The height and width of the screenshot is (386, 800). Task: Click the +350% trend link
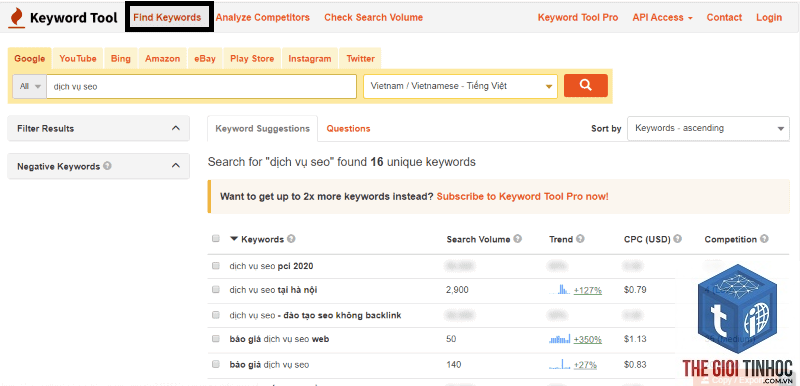point(588,339)
